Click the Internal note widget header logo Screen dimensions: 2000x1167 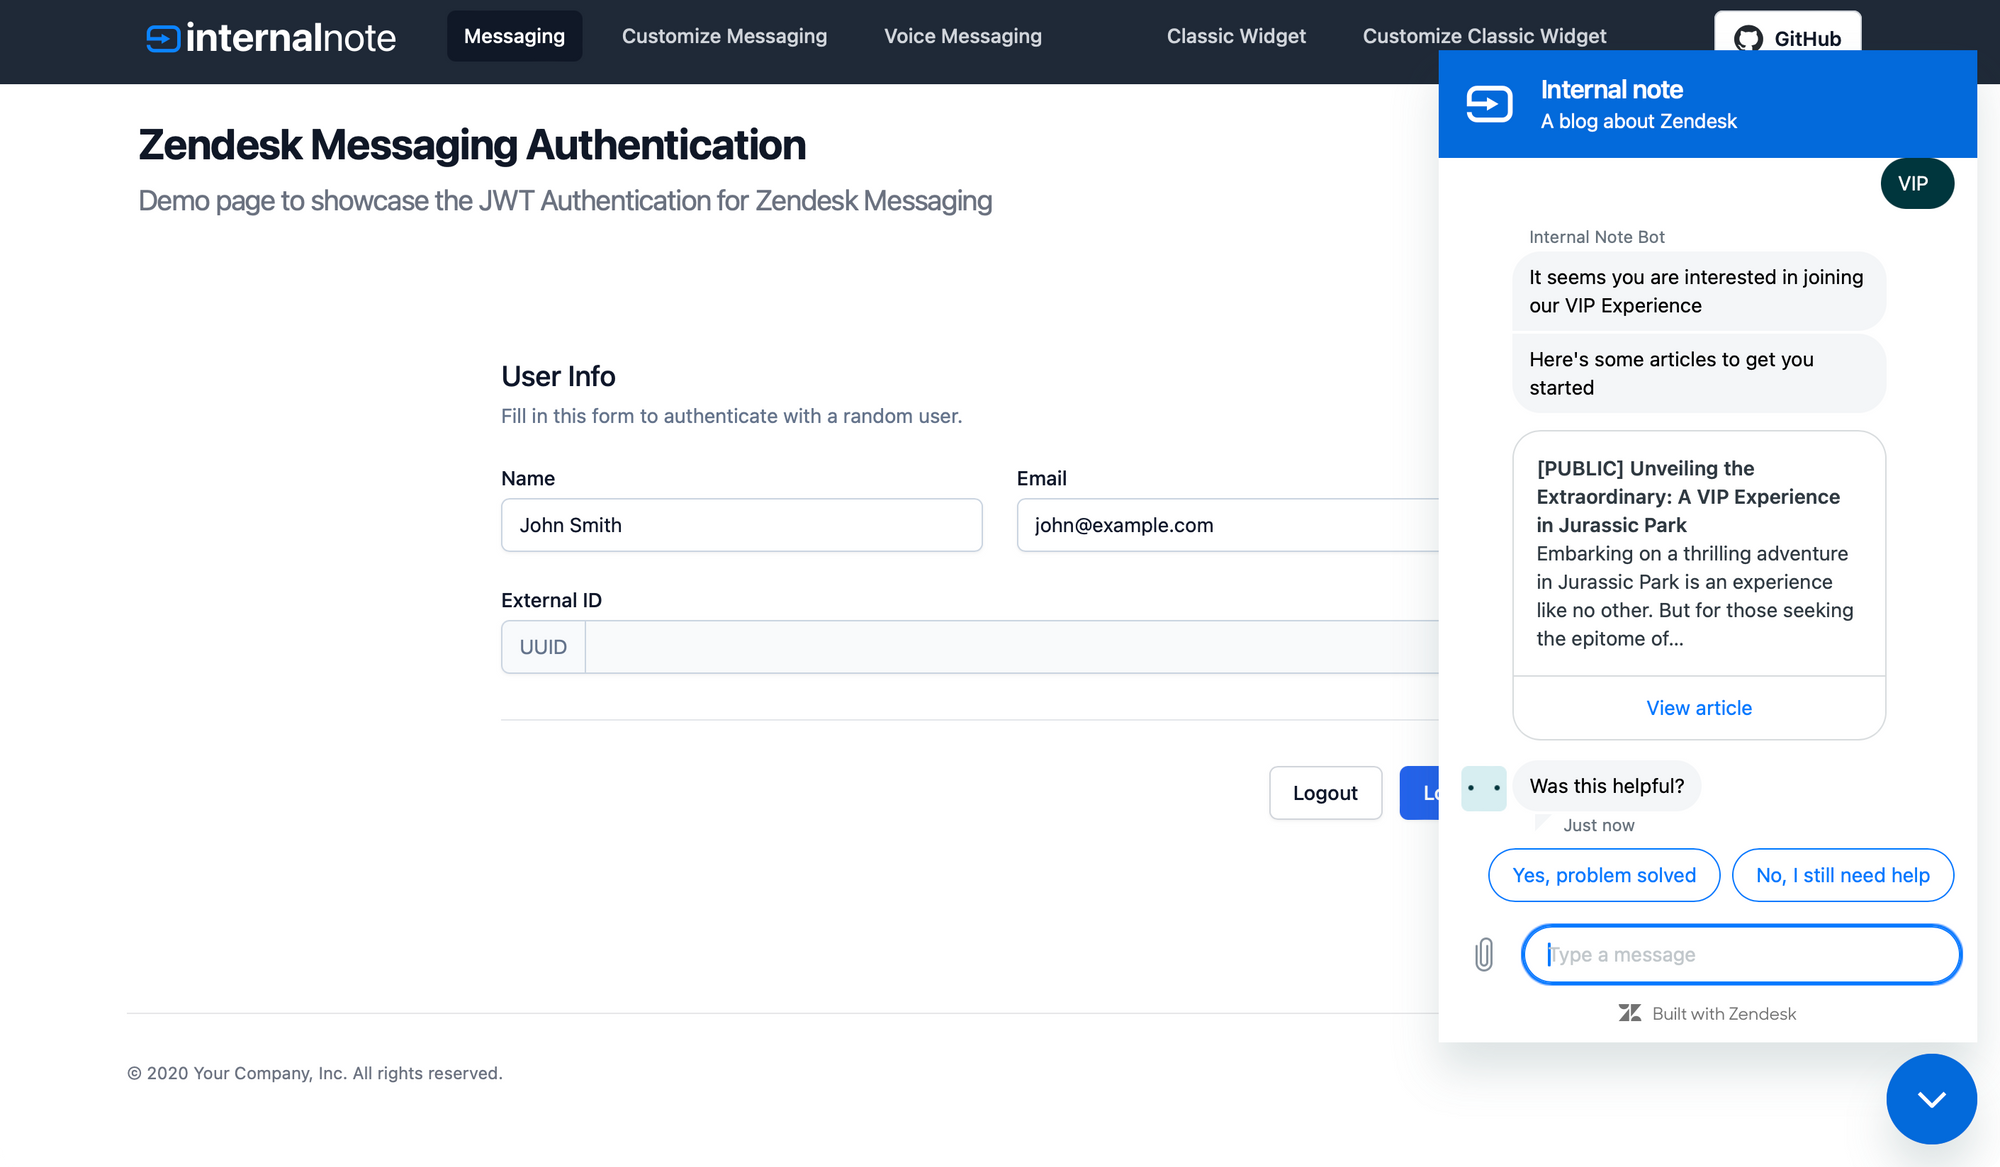(1489, 104)
